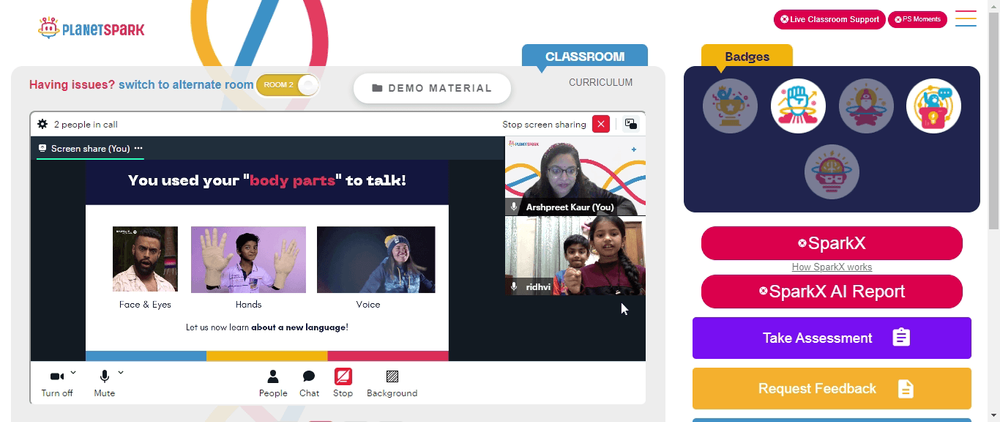Open the People panel
This screenshot has width=1000, height=422.
(x=273, y=383)
